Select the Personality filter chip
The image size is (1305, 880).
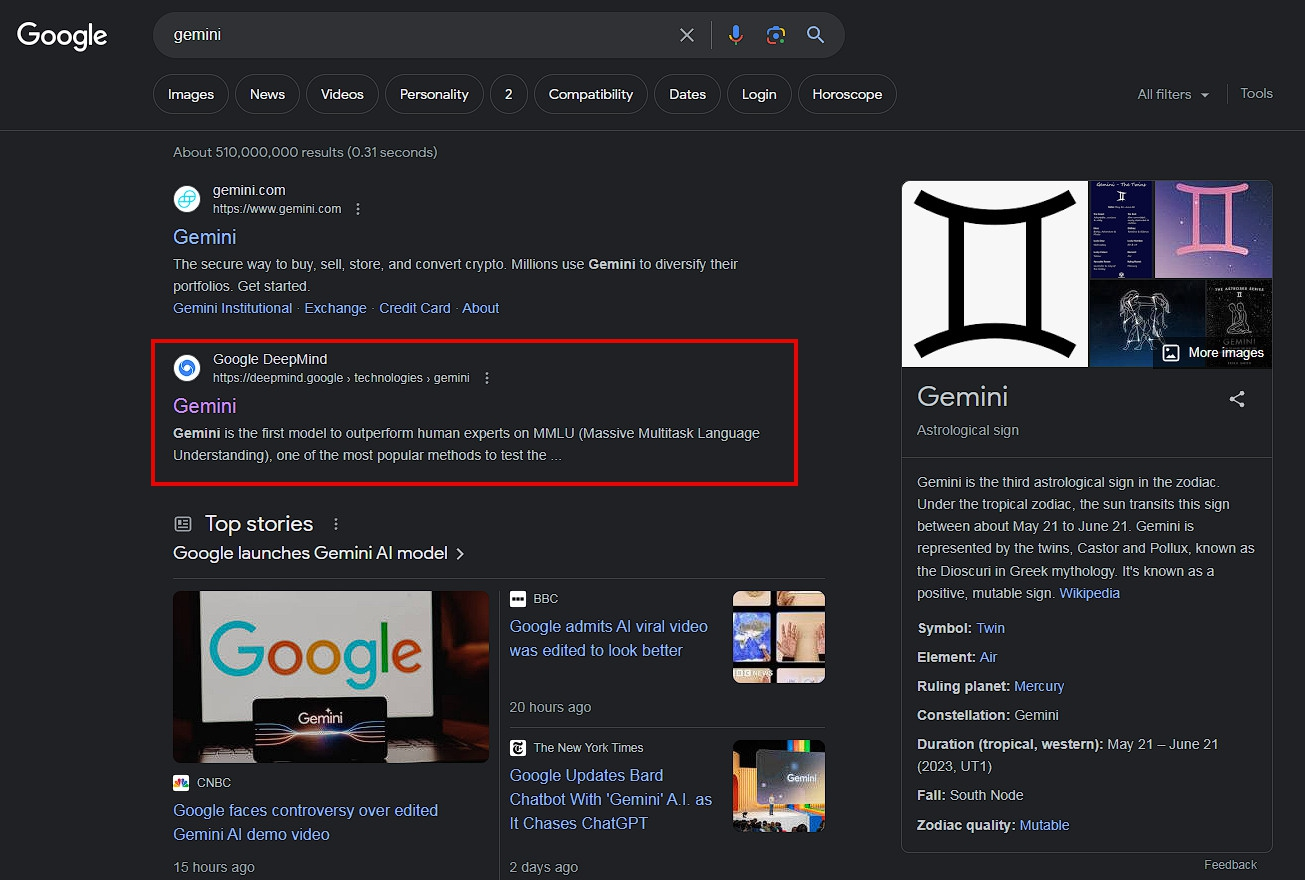coord(434,94)
